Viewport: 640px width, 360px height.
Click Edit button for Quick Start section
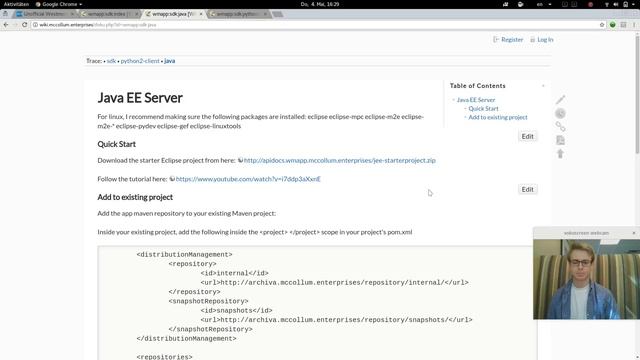pyautogui.click(x=527, y=136)
